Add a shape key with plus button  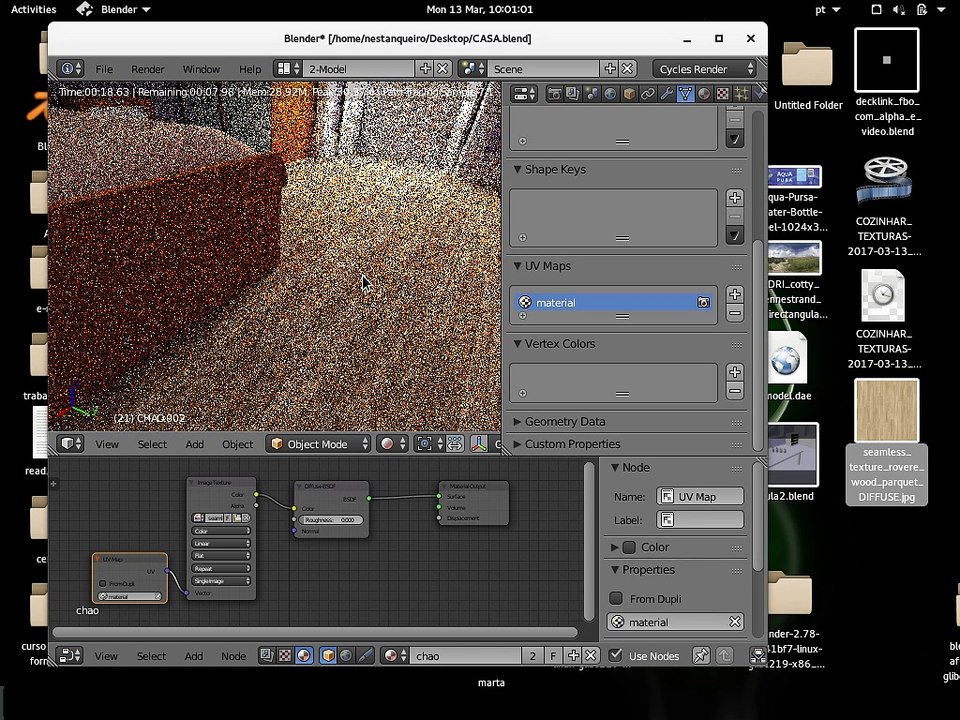click(x=735, y=198)
